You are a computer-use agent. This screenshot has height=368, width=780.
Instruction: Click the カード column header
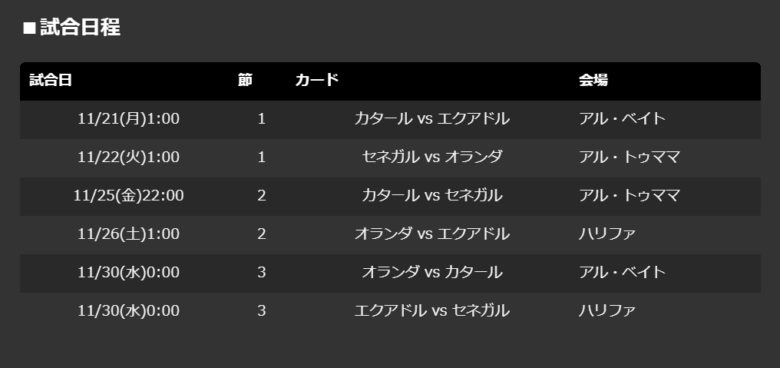click(317, 80)
